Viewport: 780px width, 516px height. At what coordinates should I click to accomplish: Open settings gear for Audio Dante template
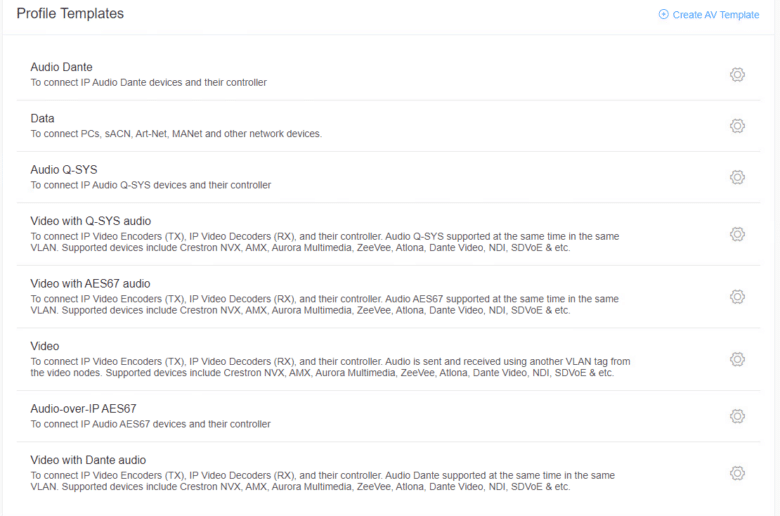click(737, 75)
